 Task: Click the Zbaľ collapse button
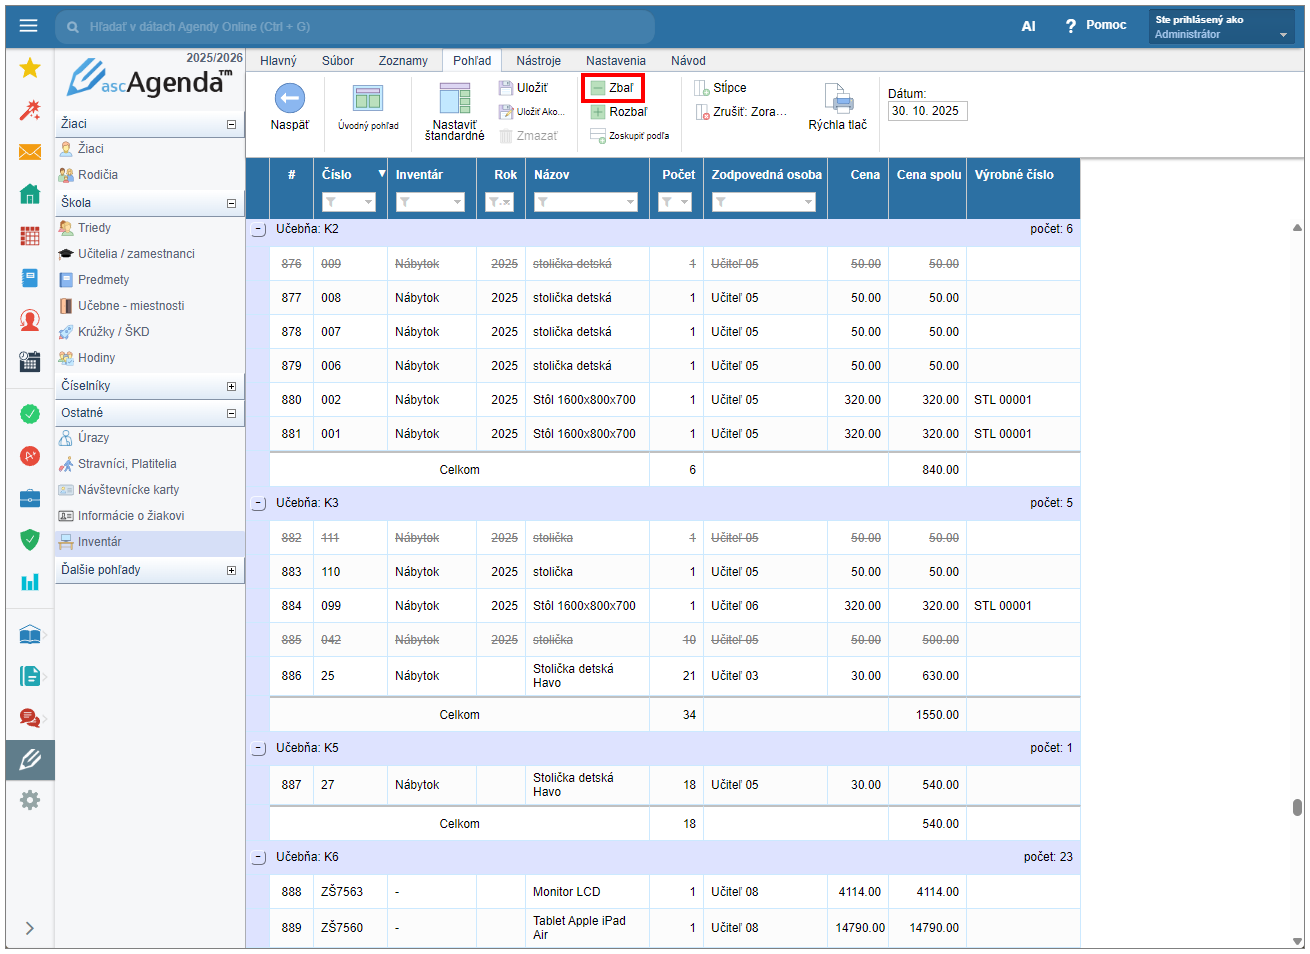[613, 88]
